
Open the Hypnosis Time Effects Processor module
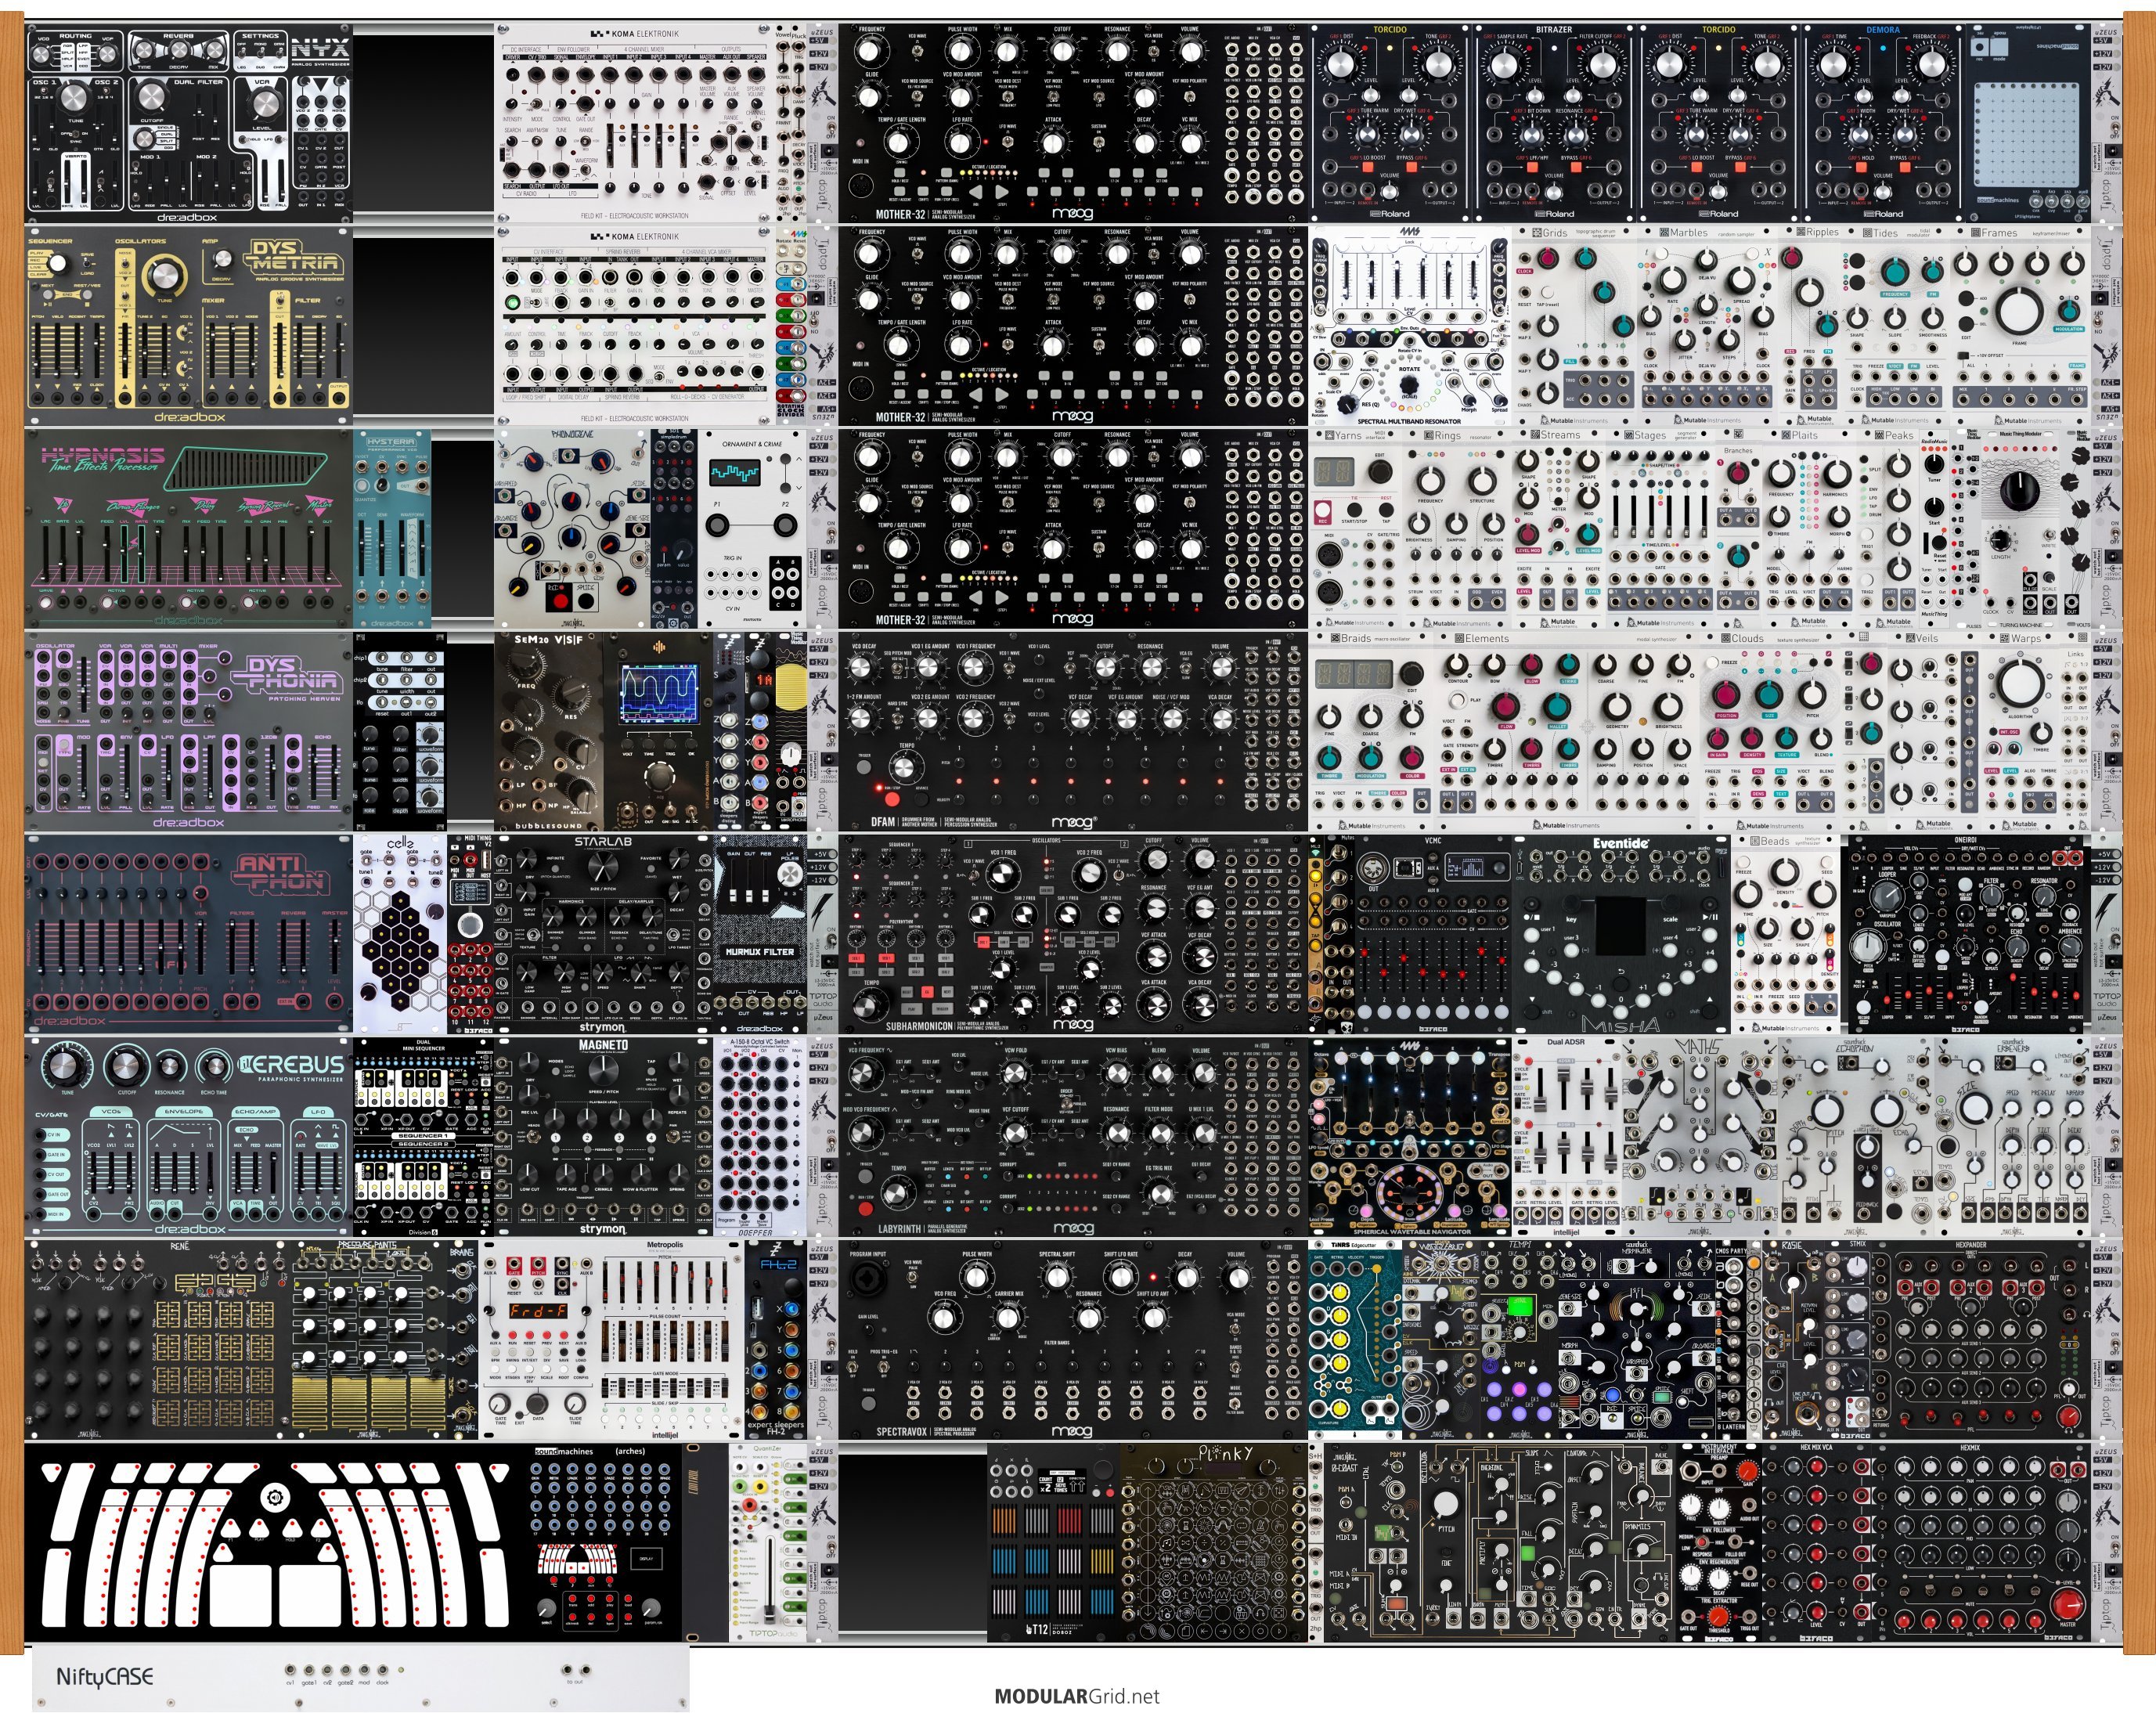tap(189, 529)
